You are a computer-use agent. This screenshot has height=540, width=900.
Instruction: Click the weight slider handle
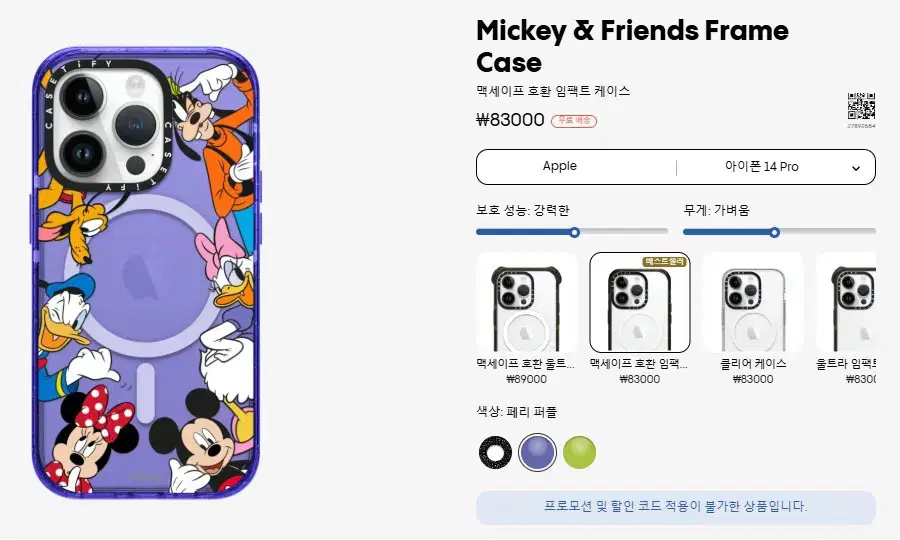tap(774, 232)
